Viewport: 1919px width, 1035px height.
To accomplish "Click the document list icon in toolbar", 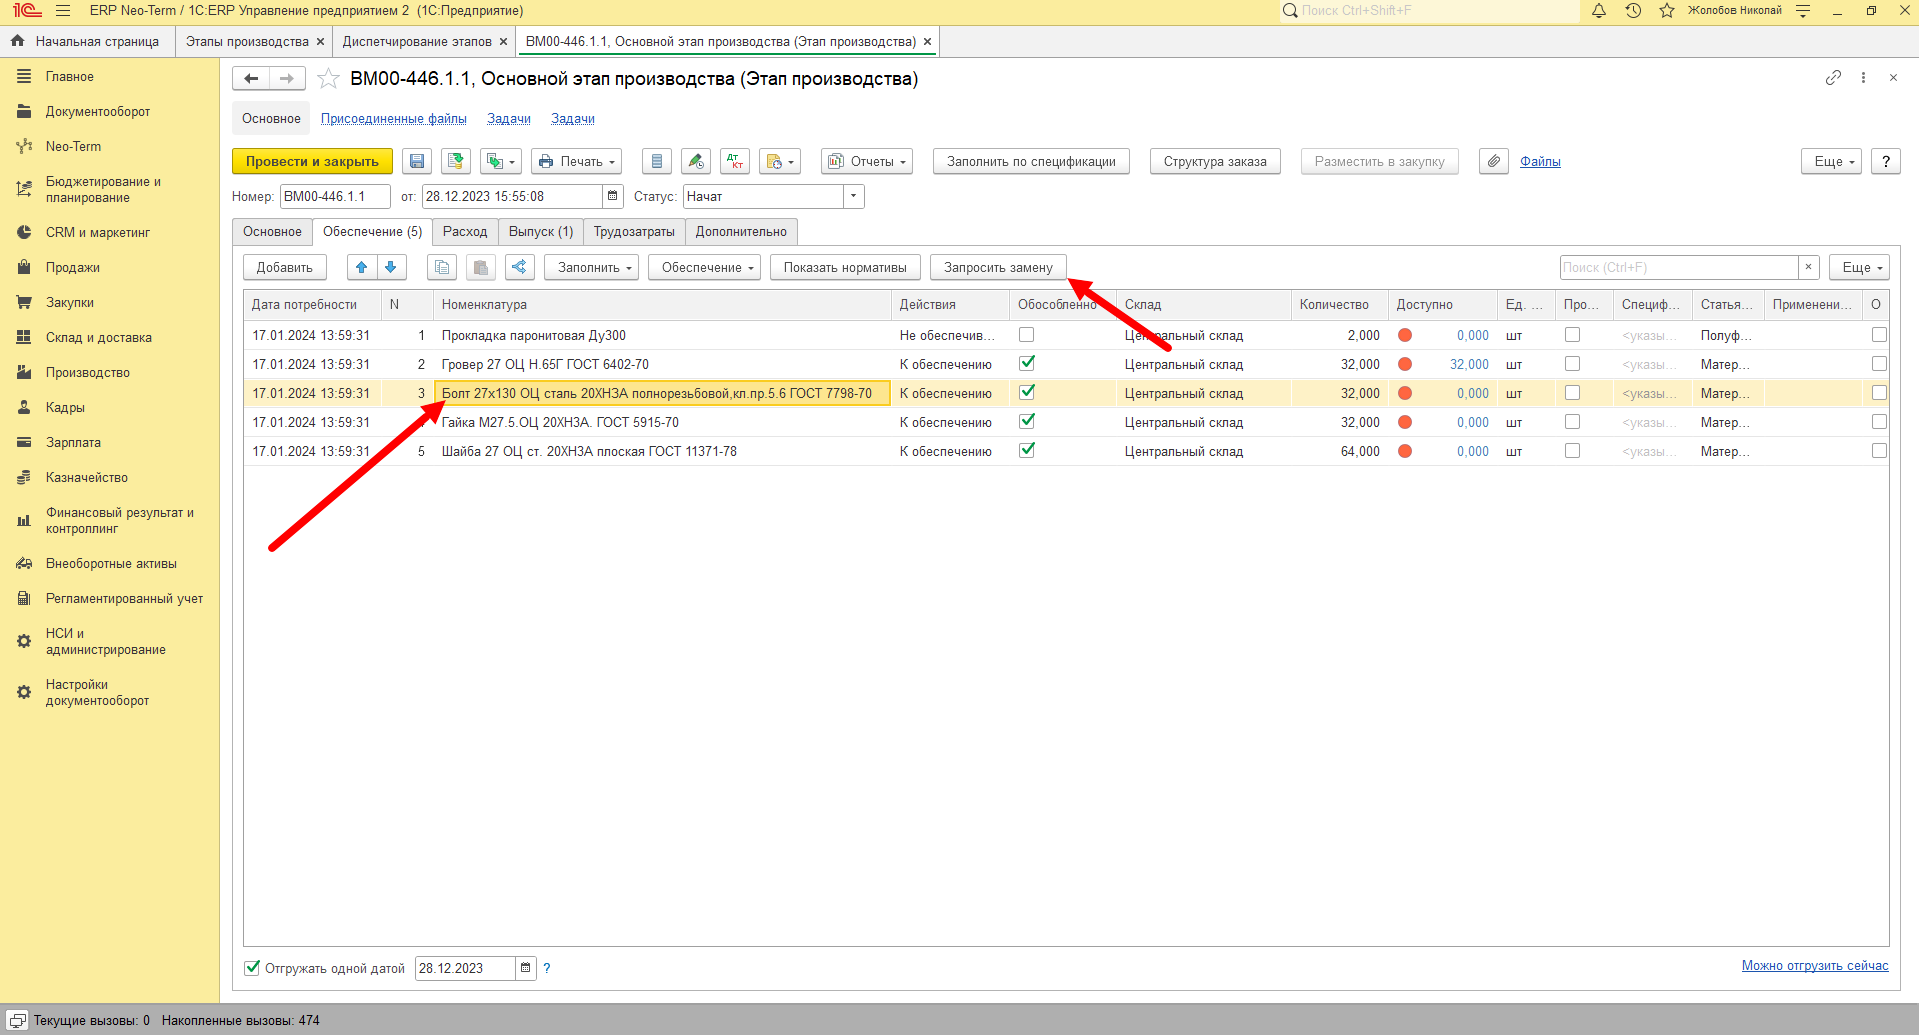I will pyautogui.click(x=656, y=161).
